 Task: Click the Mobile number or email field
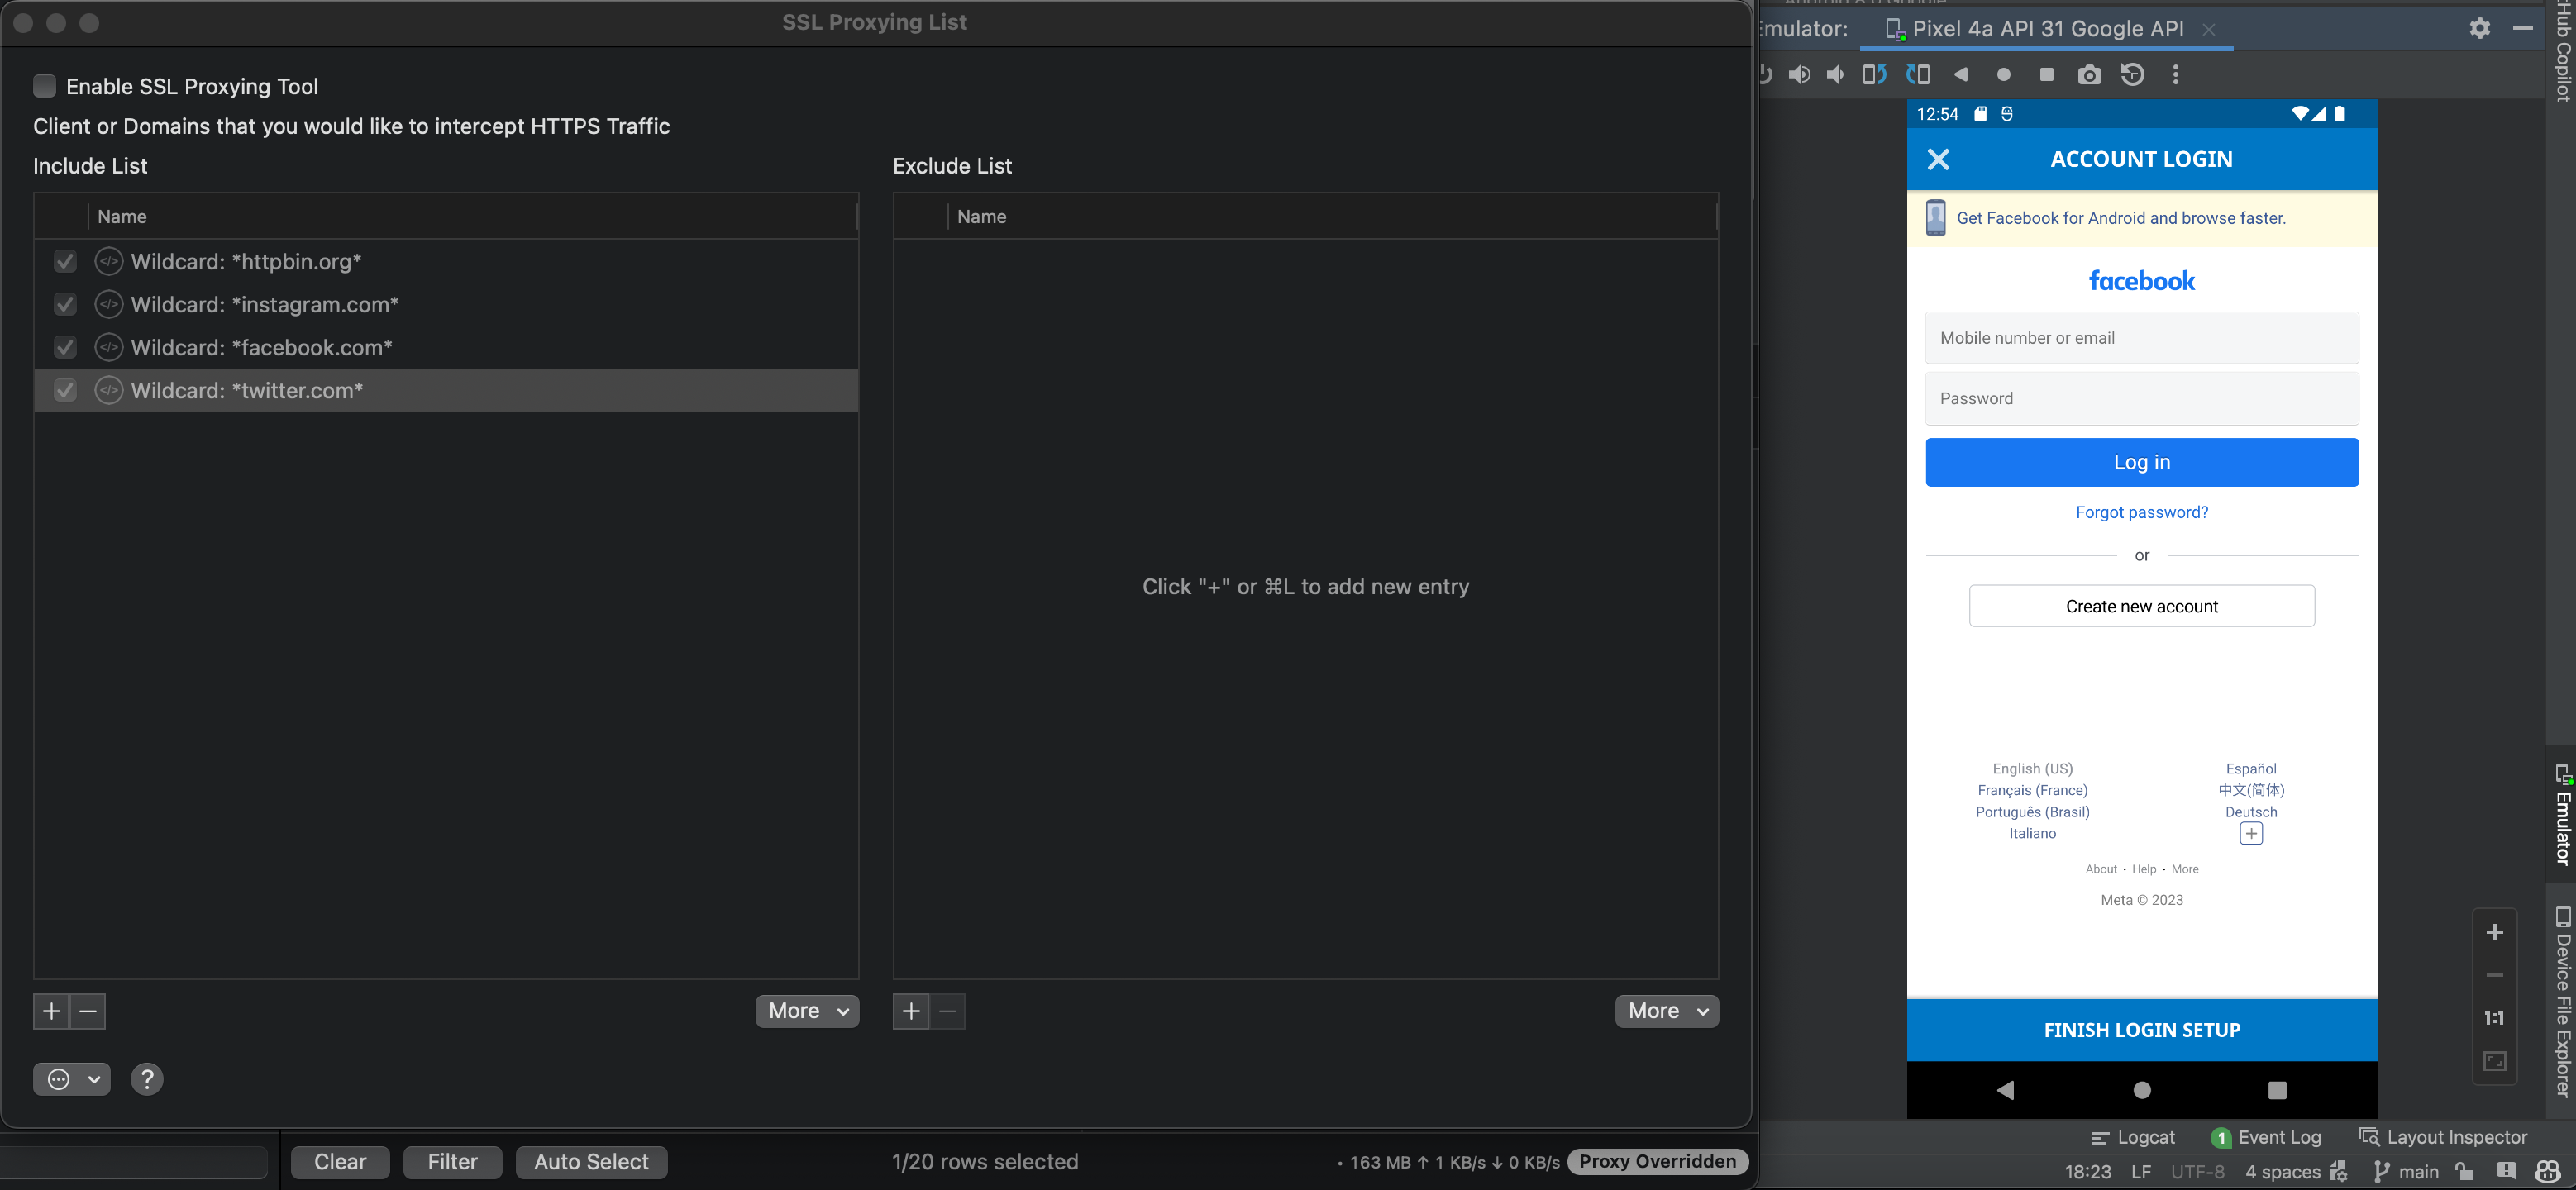[x=2141, y=337]
